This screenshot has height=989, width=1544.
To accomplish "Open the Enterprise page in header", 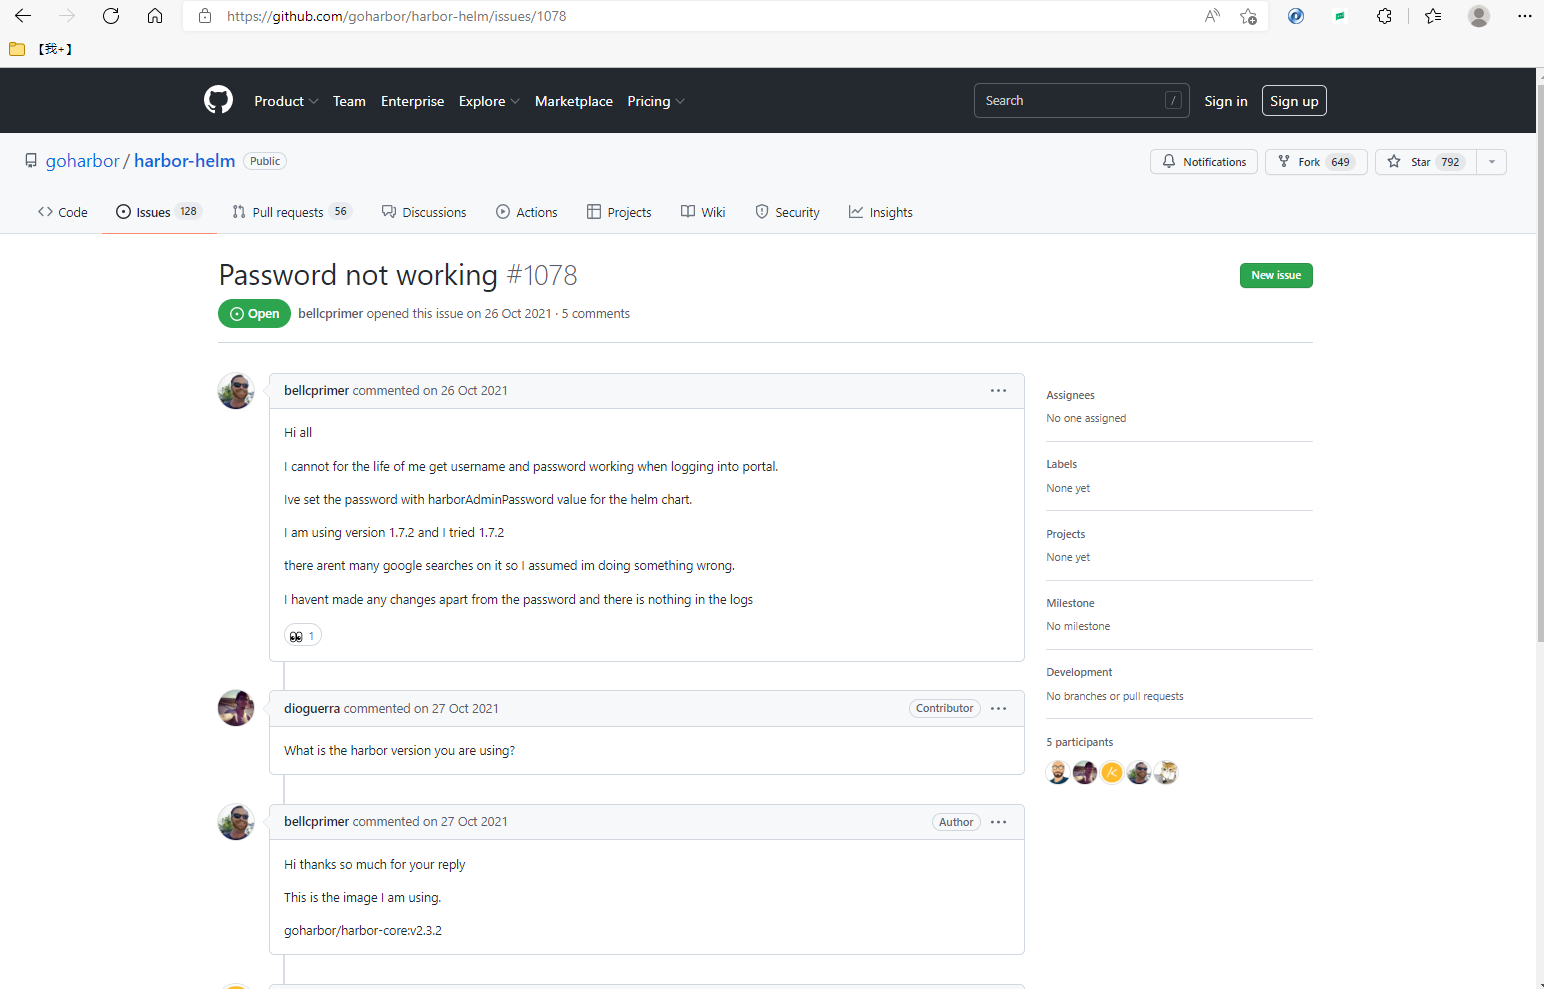I will point(412,101).
